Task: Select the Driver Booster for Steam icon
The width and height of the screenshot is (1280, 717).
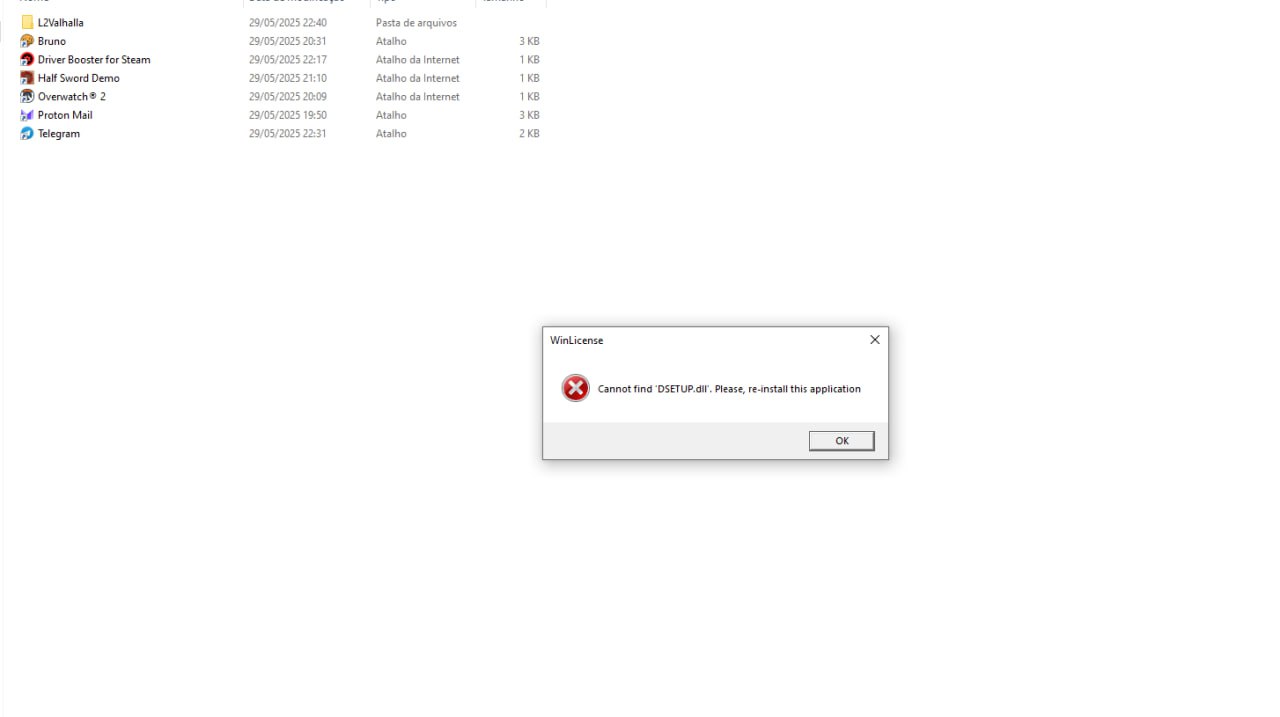Action: [27, 59]
